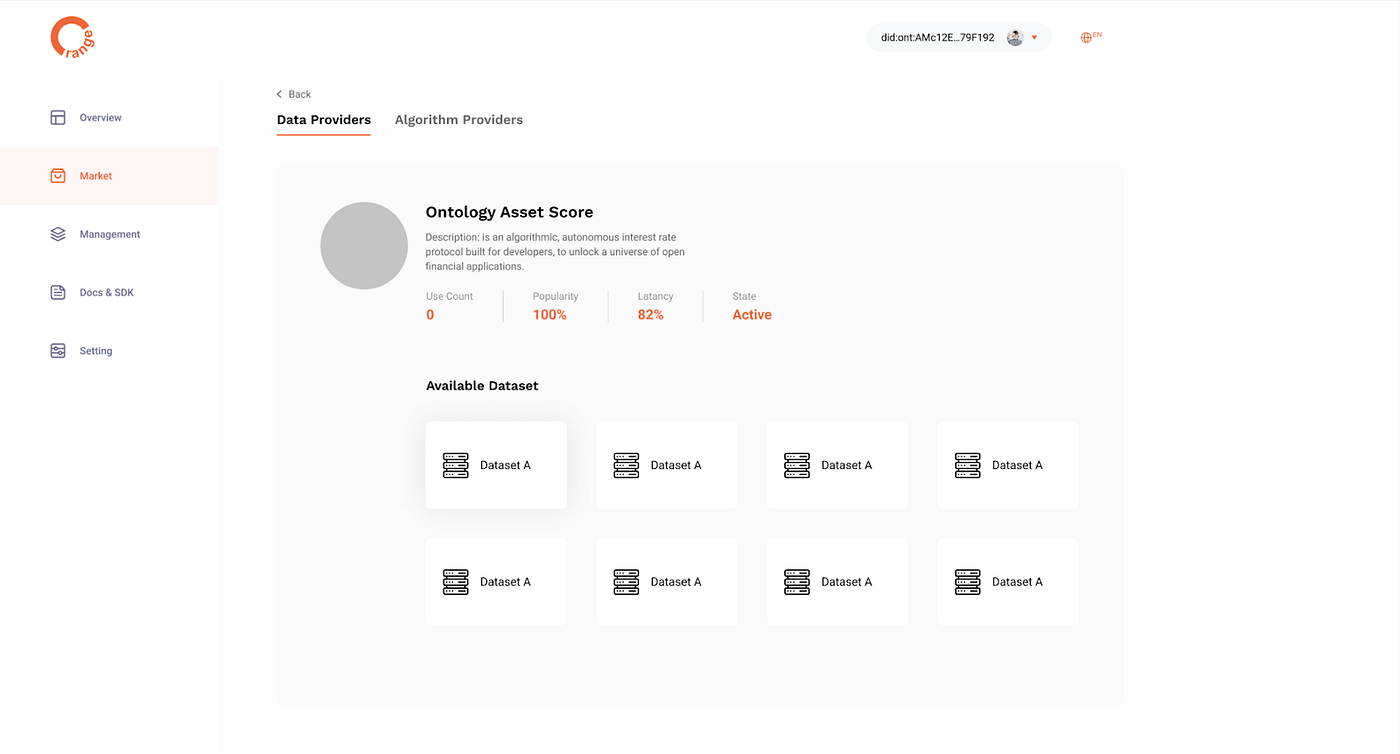Expand the orange account dropdown arrow
This screenshot has height=754, width=1400.
[x=1034, y=38]
